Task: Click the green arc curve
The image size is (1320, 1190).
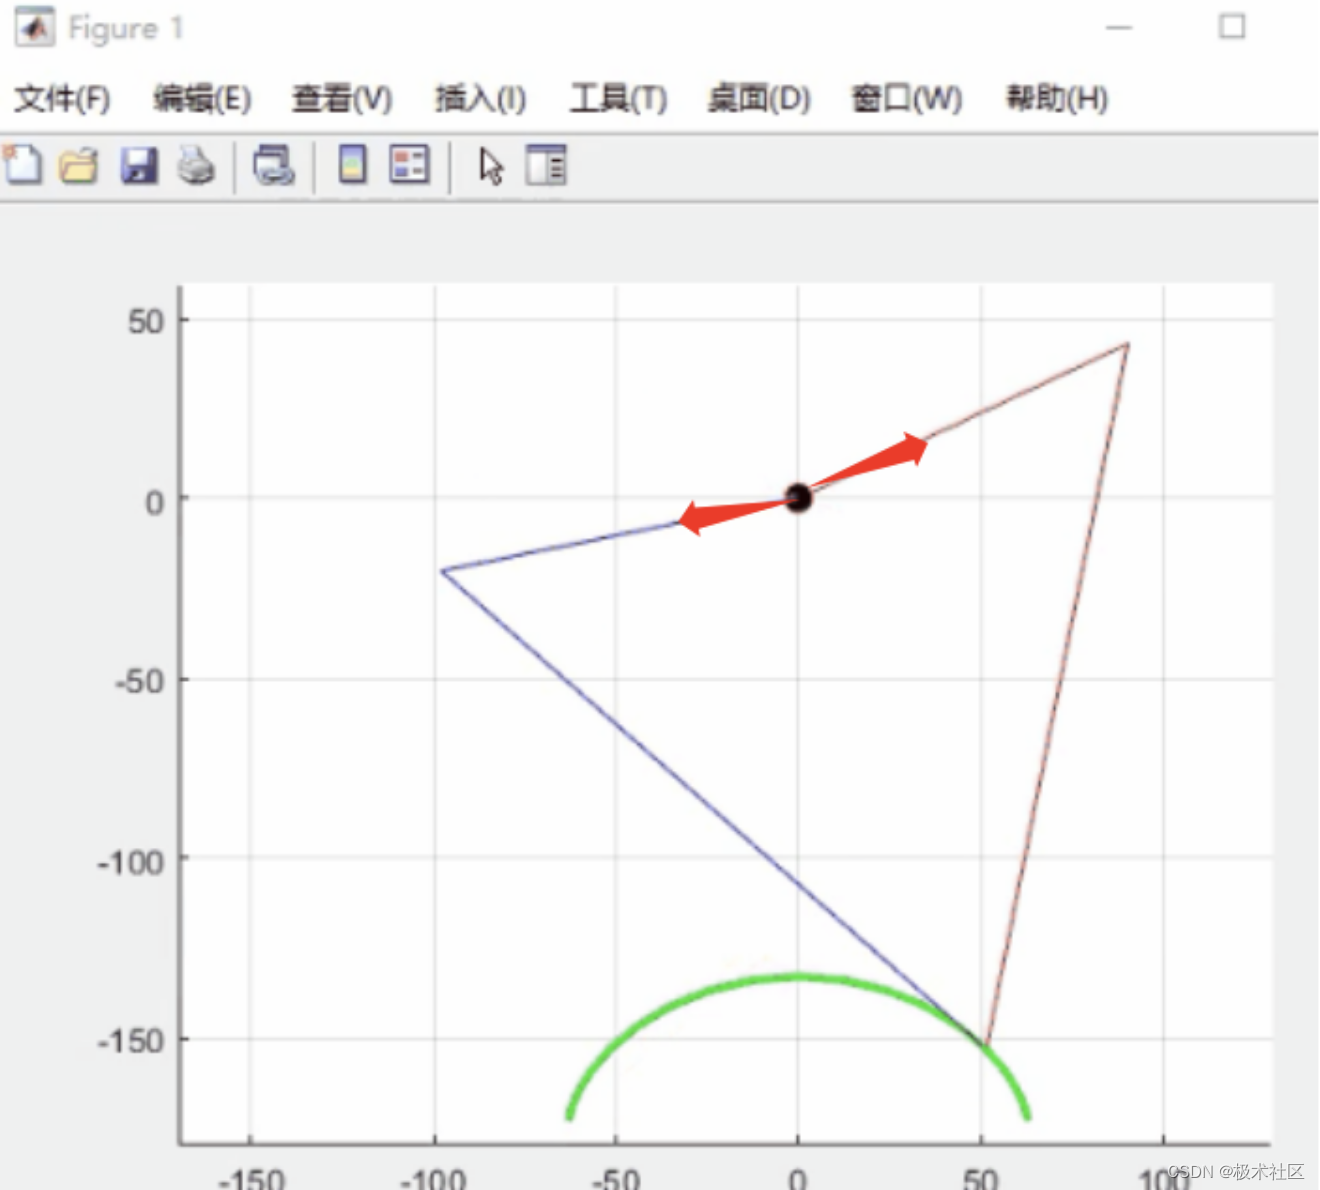Action: [798, 976]
